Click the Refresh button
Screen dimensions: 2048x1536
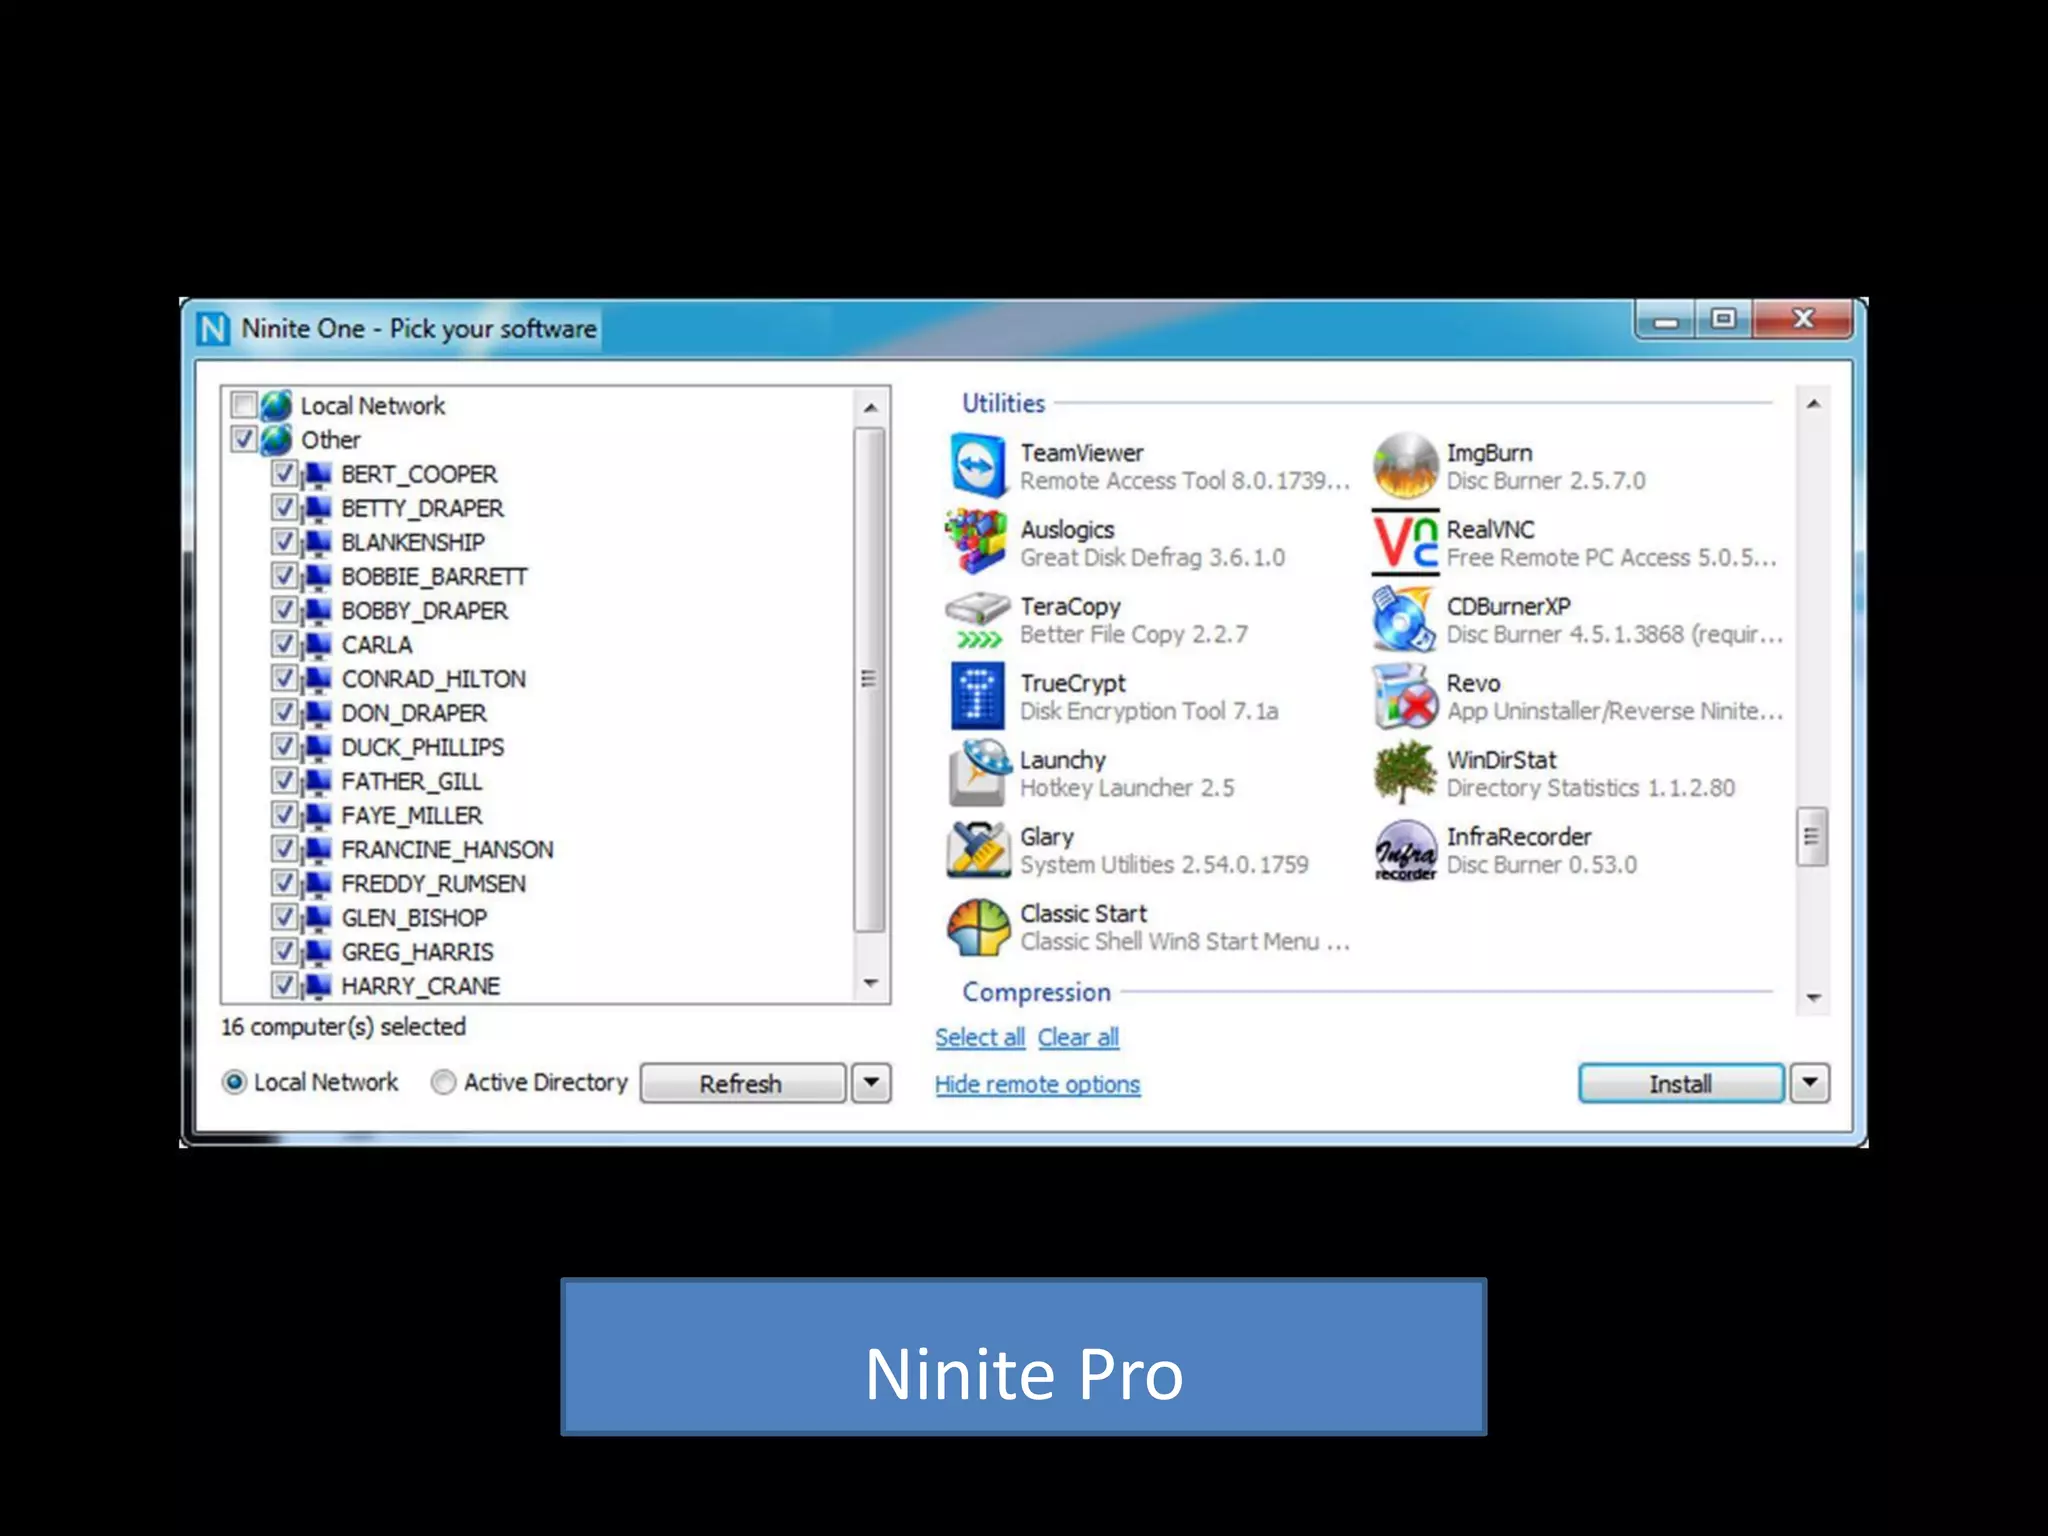coord(742,1083)
